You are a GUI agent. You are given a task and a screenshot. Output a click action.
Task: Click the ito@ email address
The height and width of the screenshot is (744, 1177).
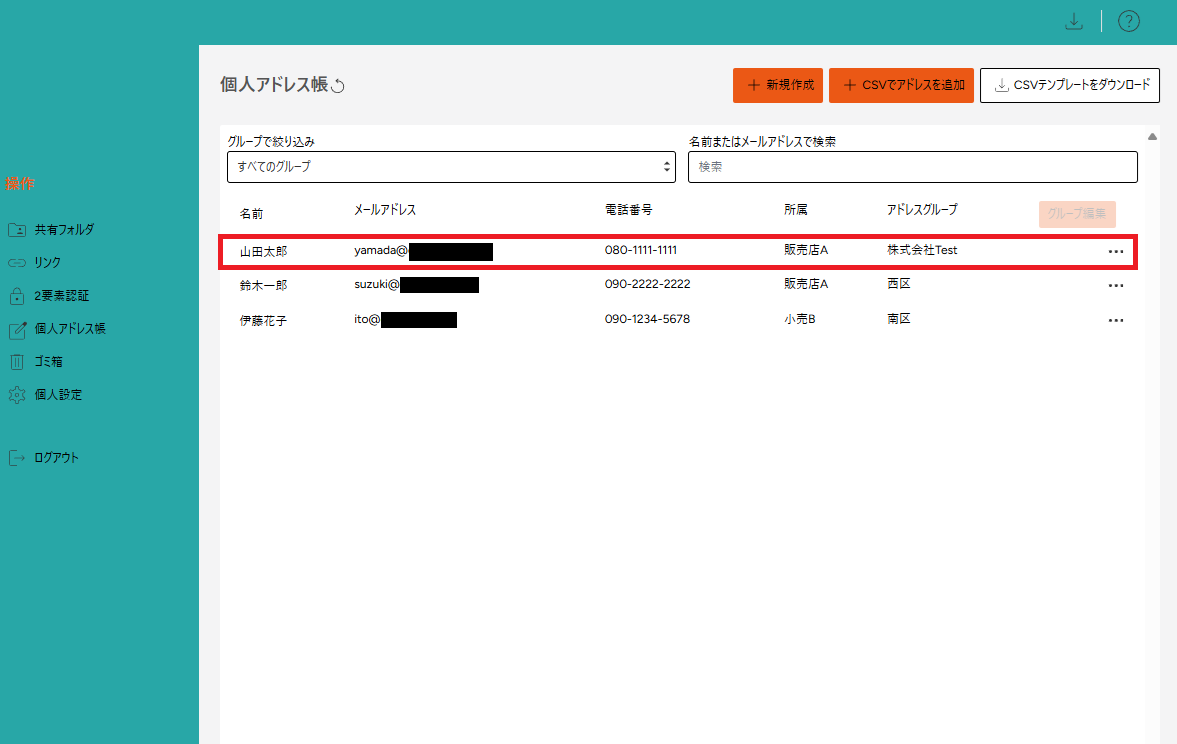click(405, 320)
